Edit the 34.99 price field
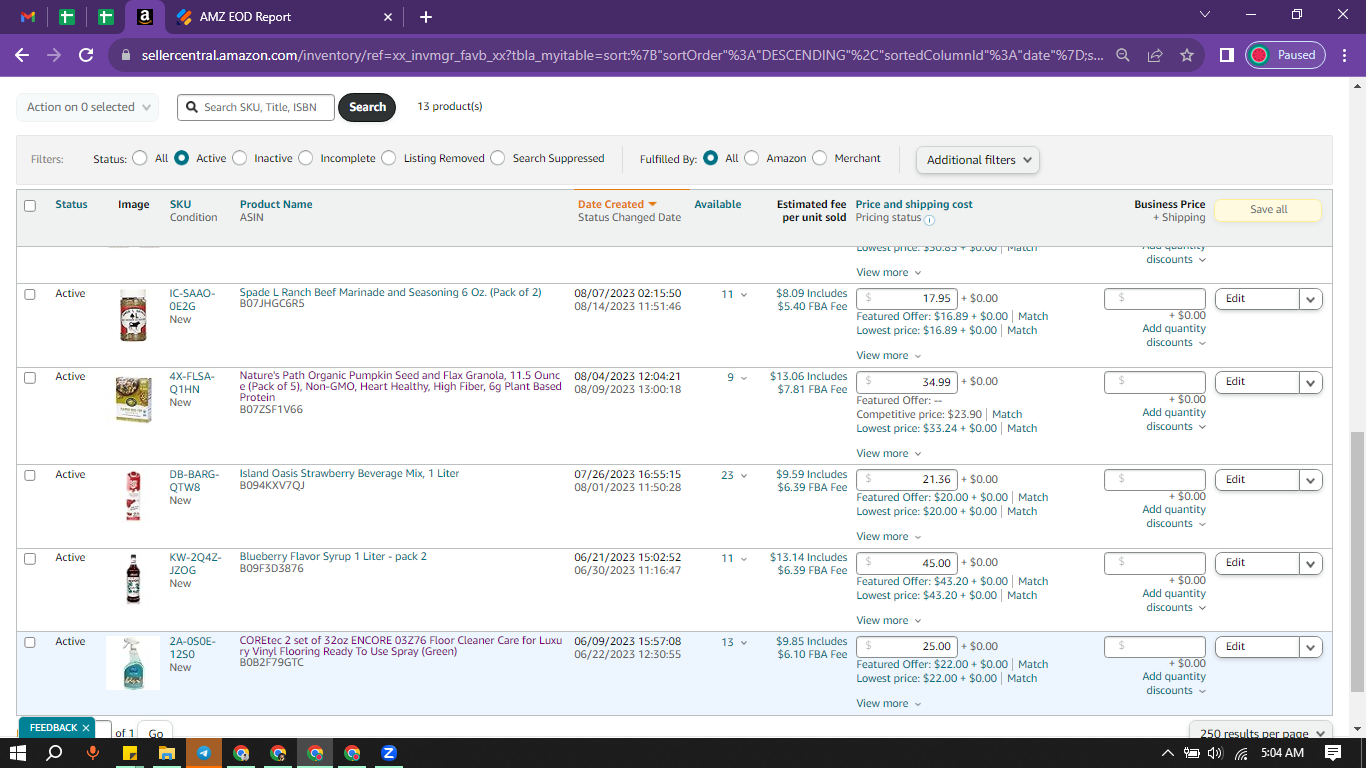 pos(906,382)
